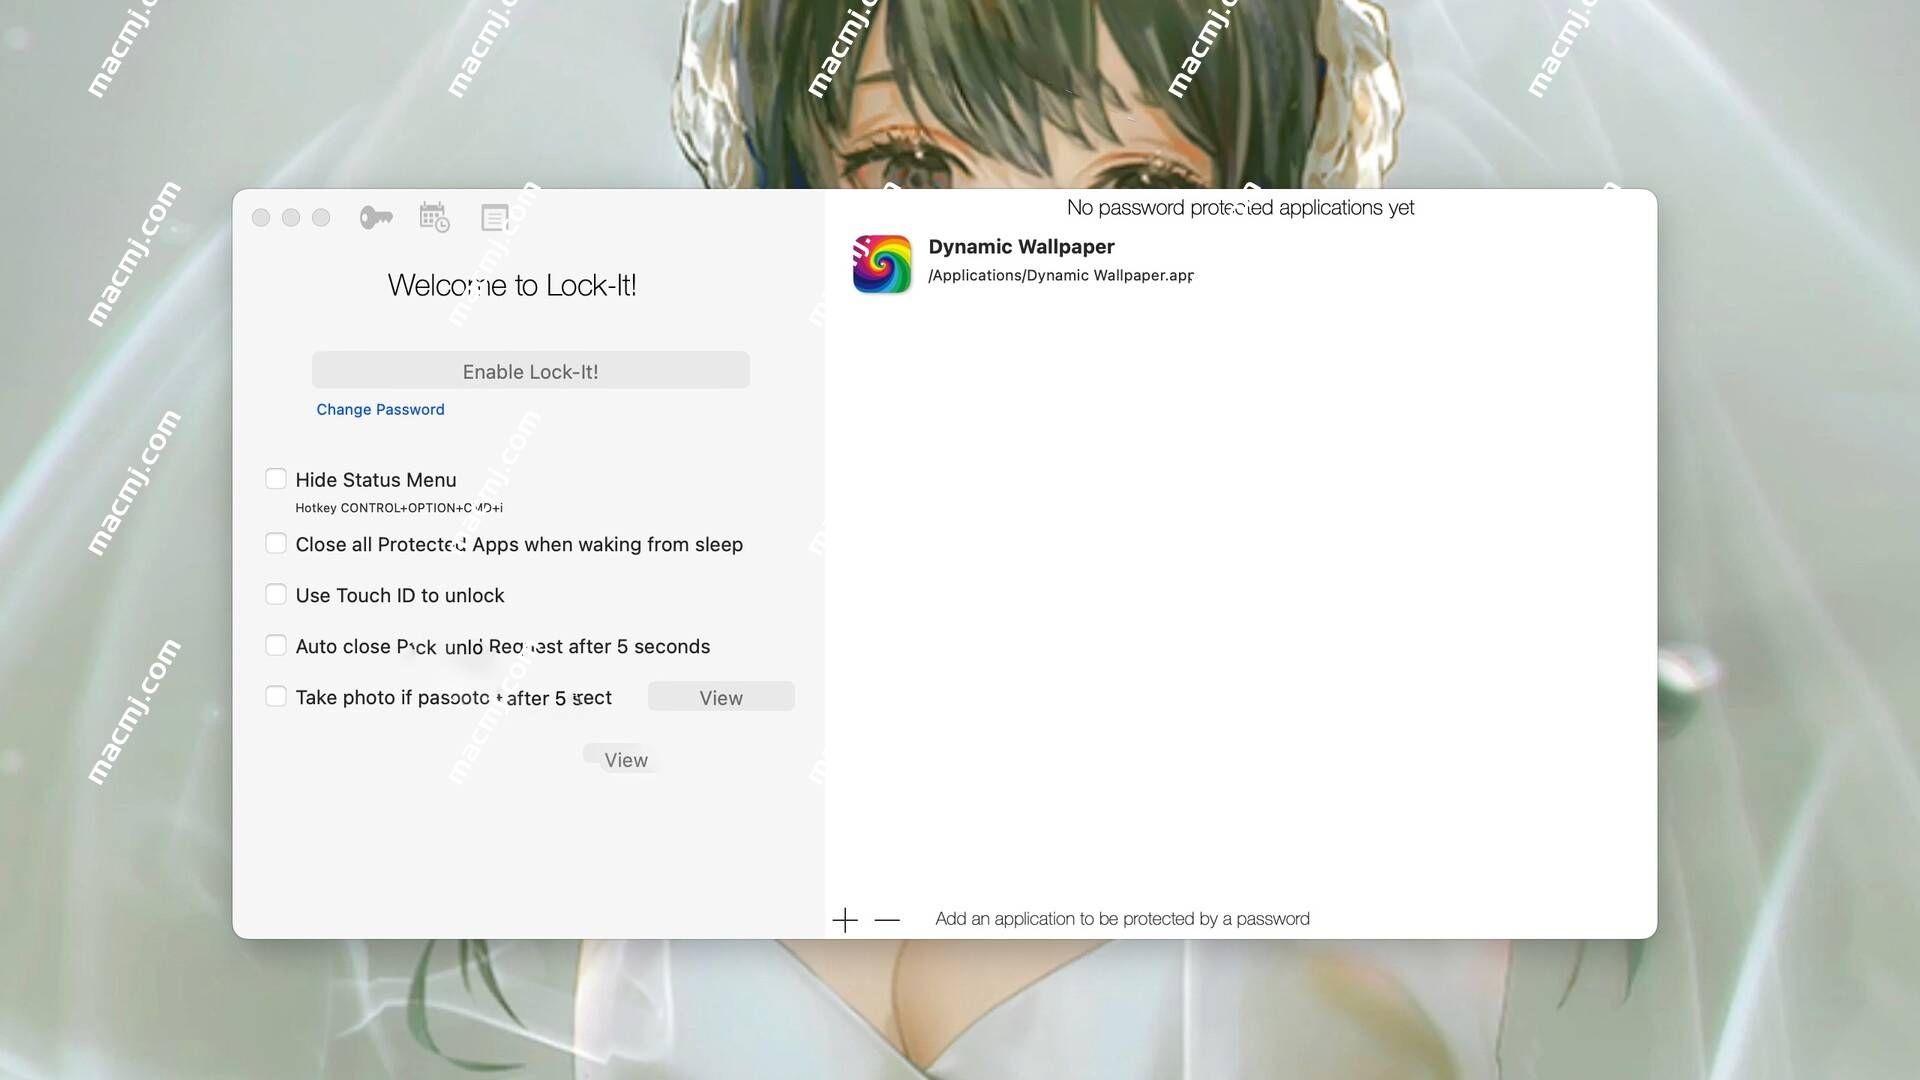
Task: Click the /Applications/Dynamic Wallpaper.app path text
Action: point(1061,275)
